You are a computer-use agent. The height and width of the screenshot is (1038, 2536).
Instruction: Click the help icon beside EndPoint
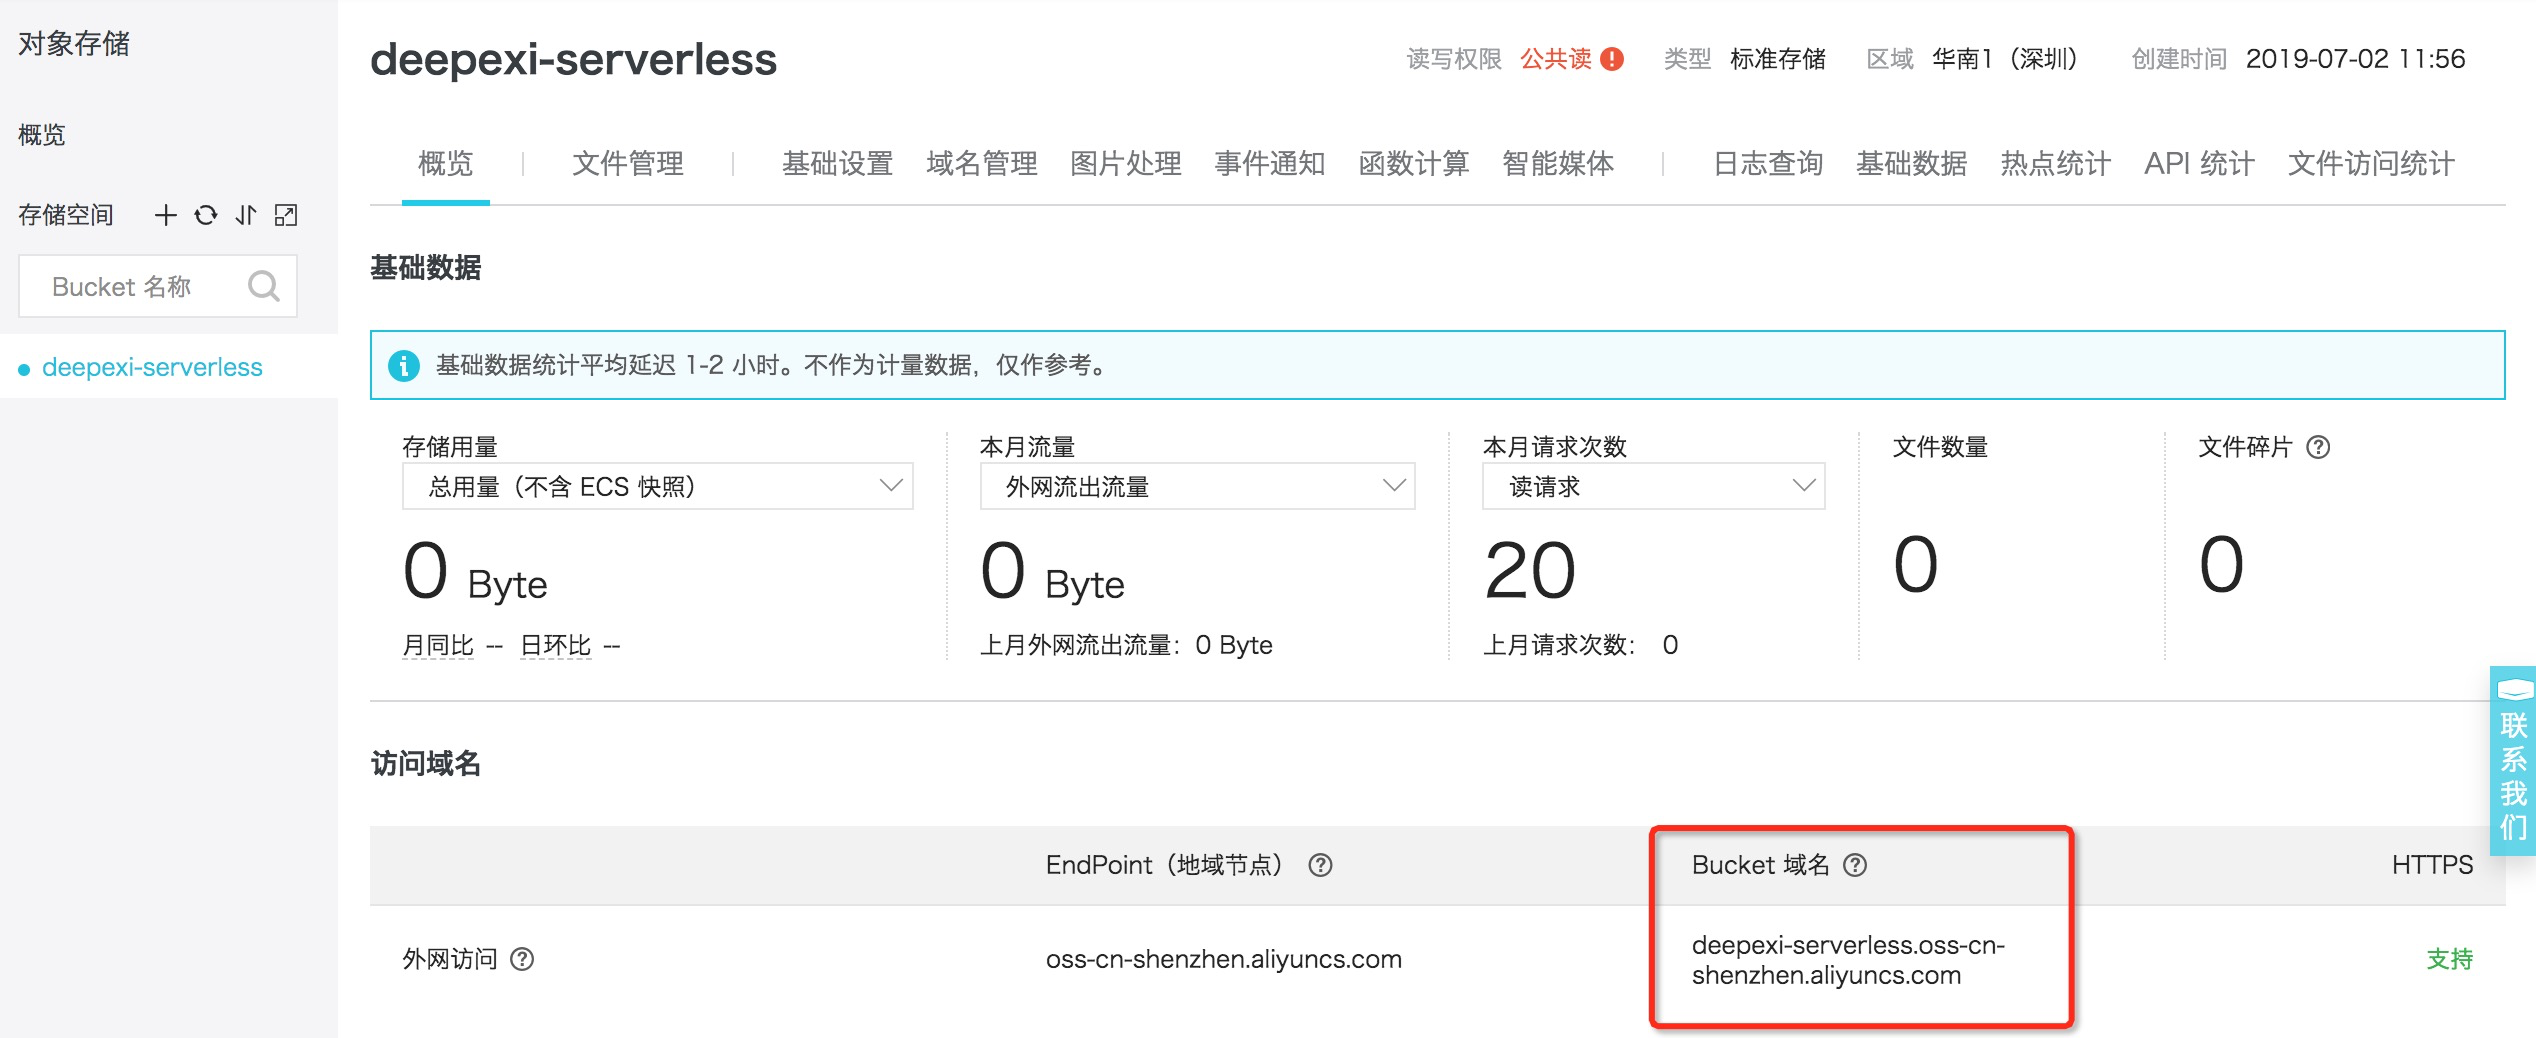pyautogui.click(x=1320, y=865)
